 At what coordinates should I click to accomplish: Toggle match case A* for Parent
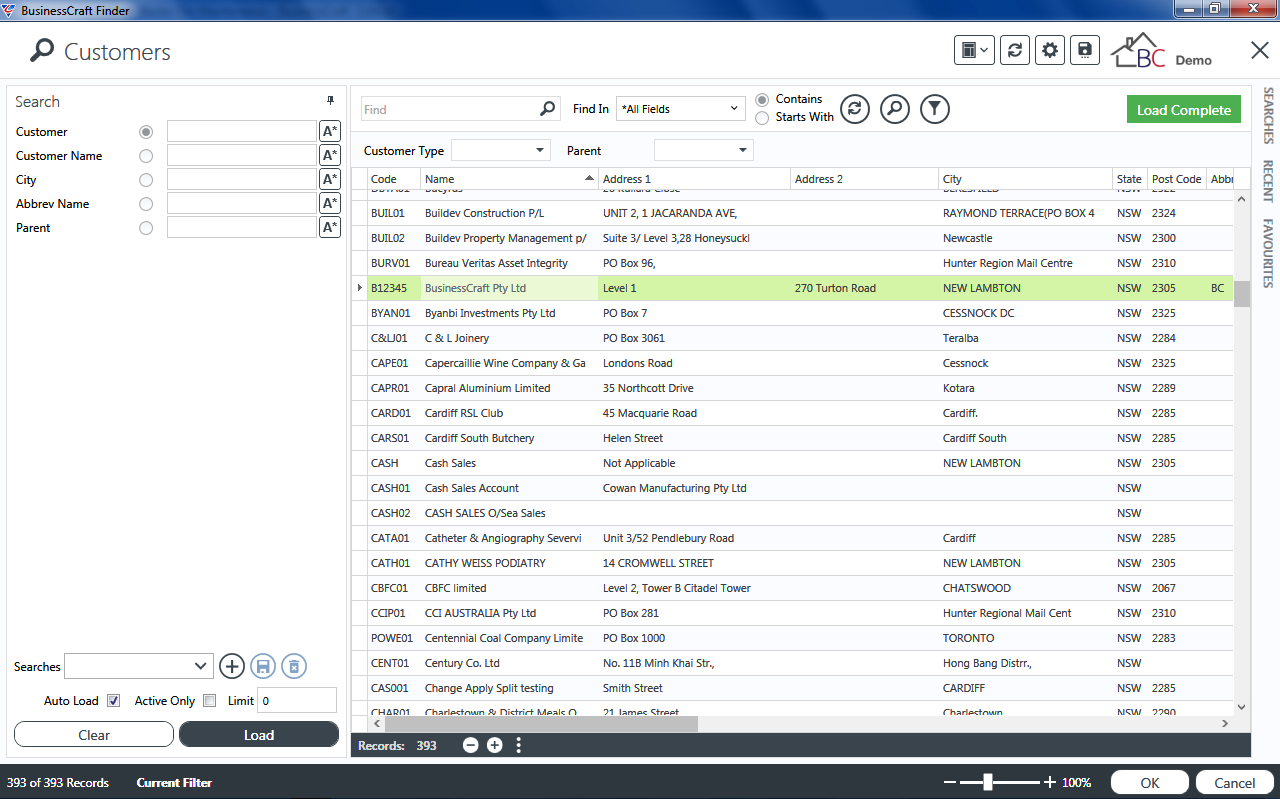[x=330, y=228]
